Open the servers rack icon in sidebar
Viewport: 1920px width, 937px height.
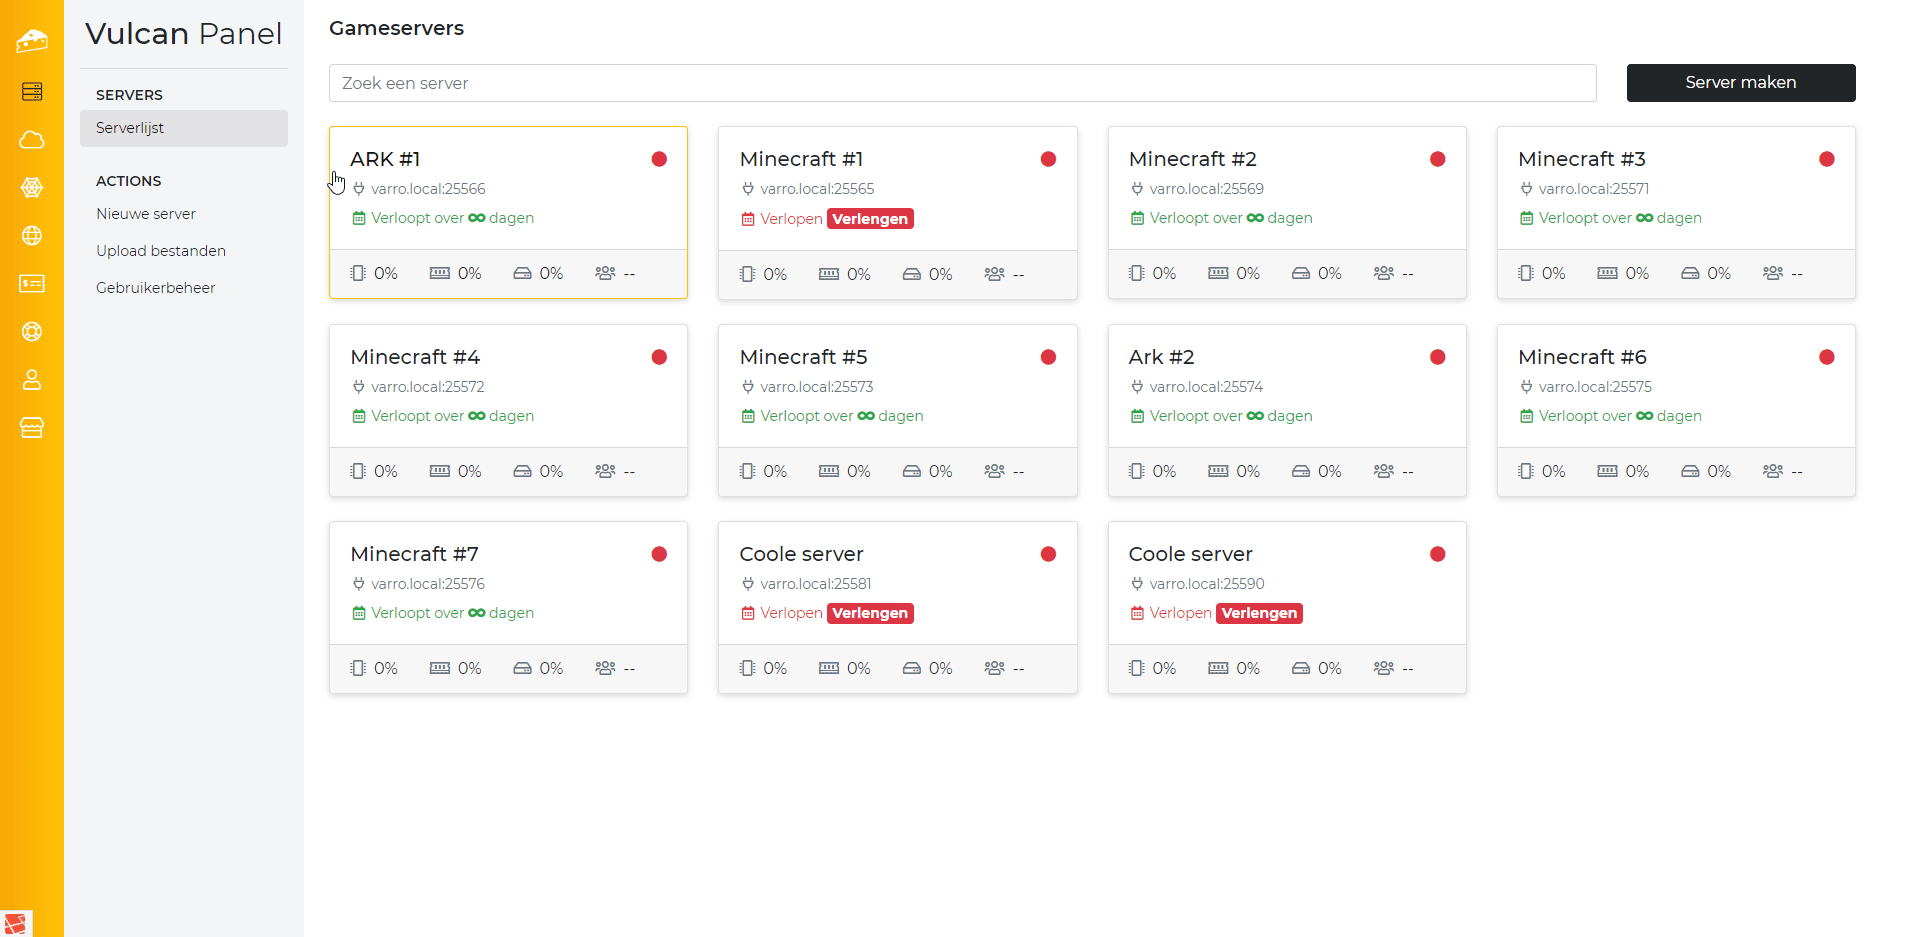coord(32,92)
